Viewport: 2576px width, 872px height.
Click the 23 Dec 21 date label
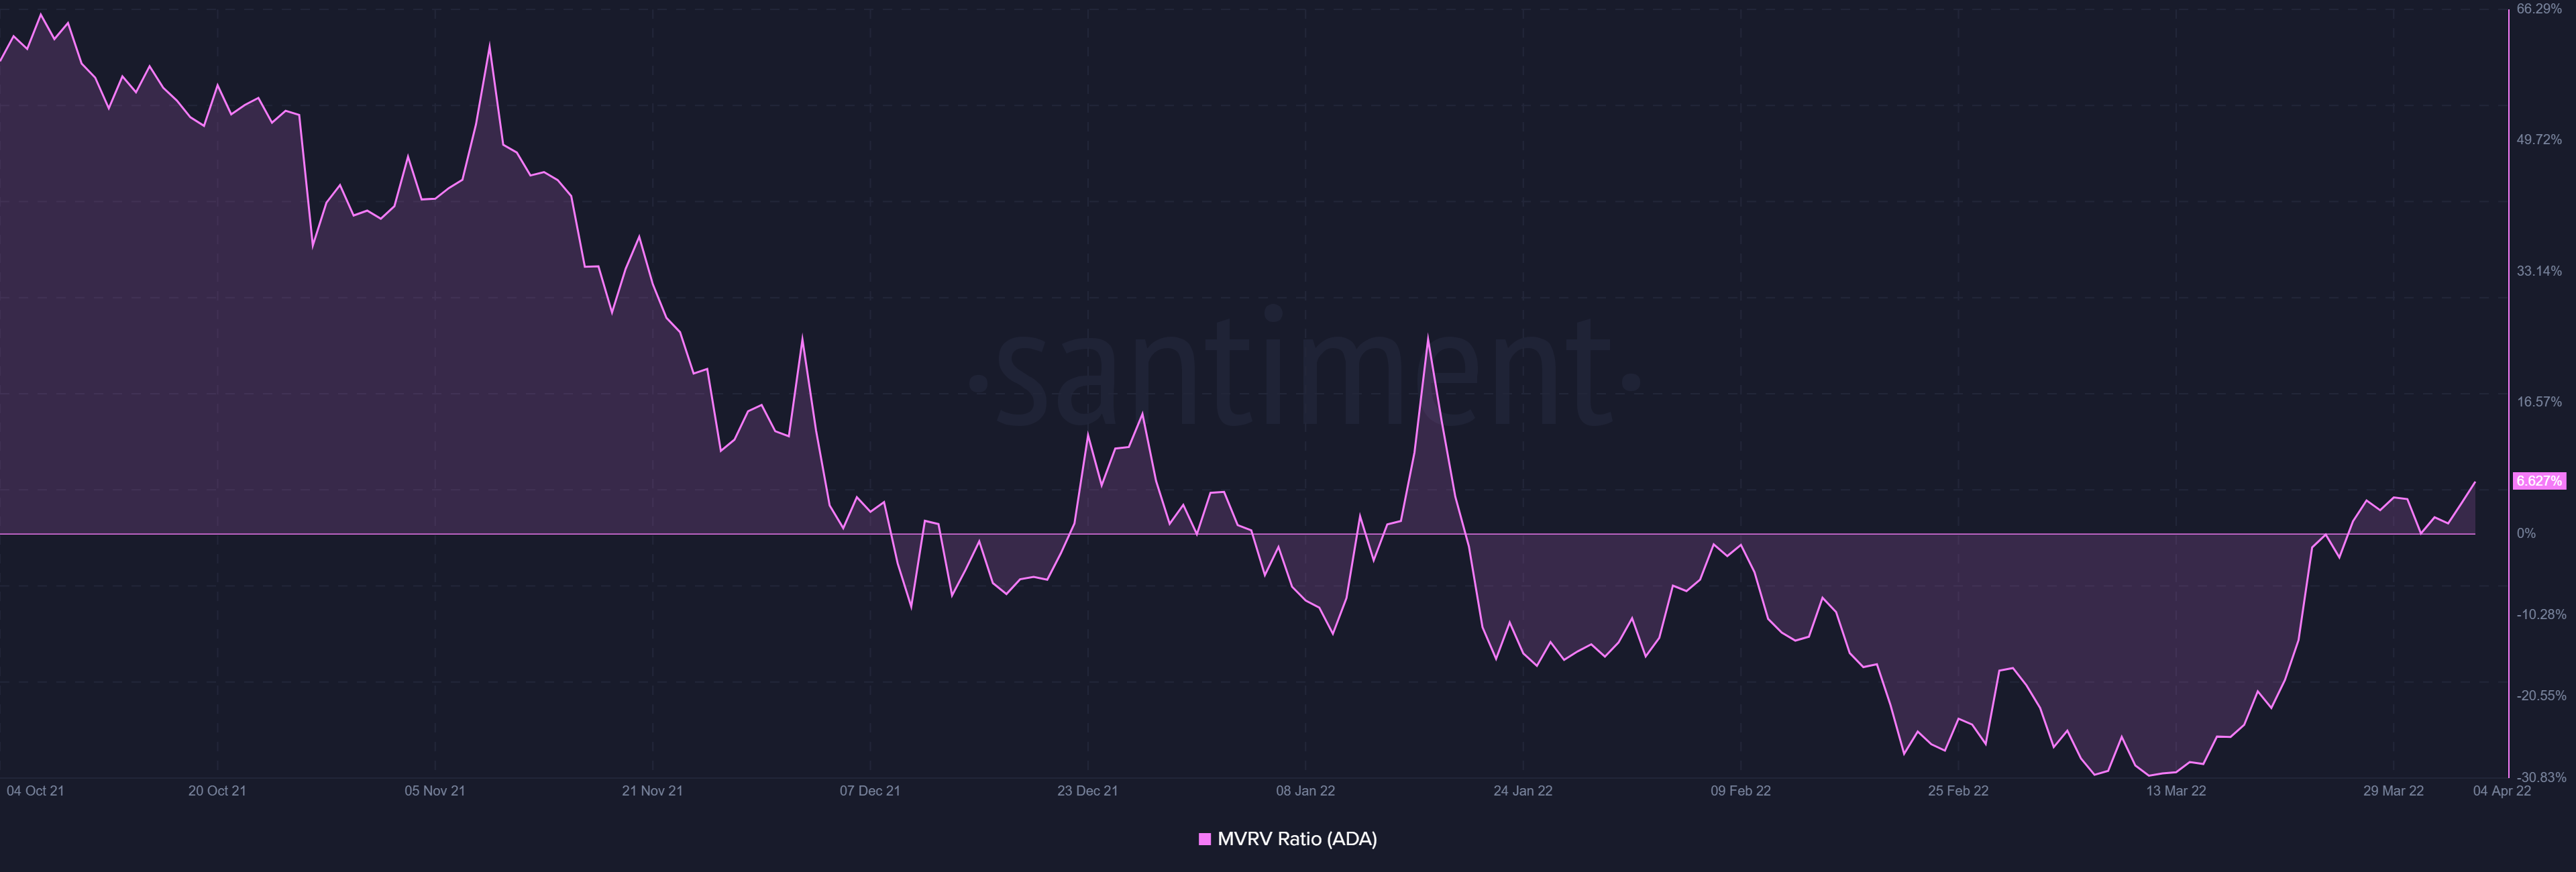pos(1087,791)
